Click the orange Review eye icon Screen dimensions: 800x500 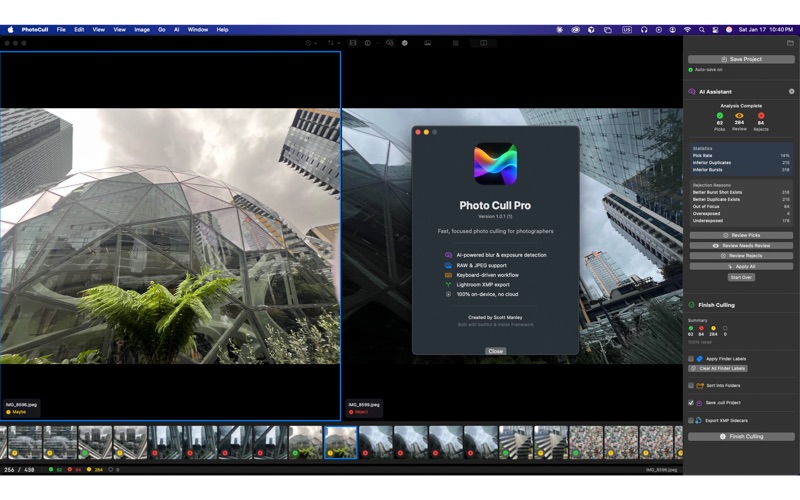pyautogui.click(x=739, y=116)
